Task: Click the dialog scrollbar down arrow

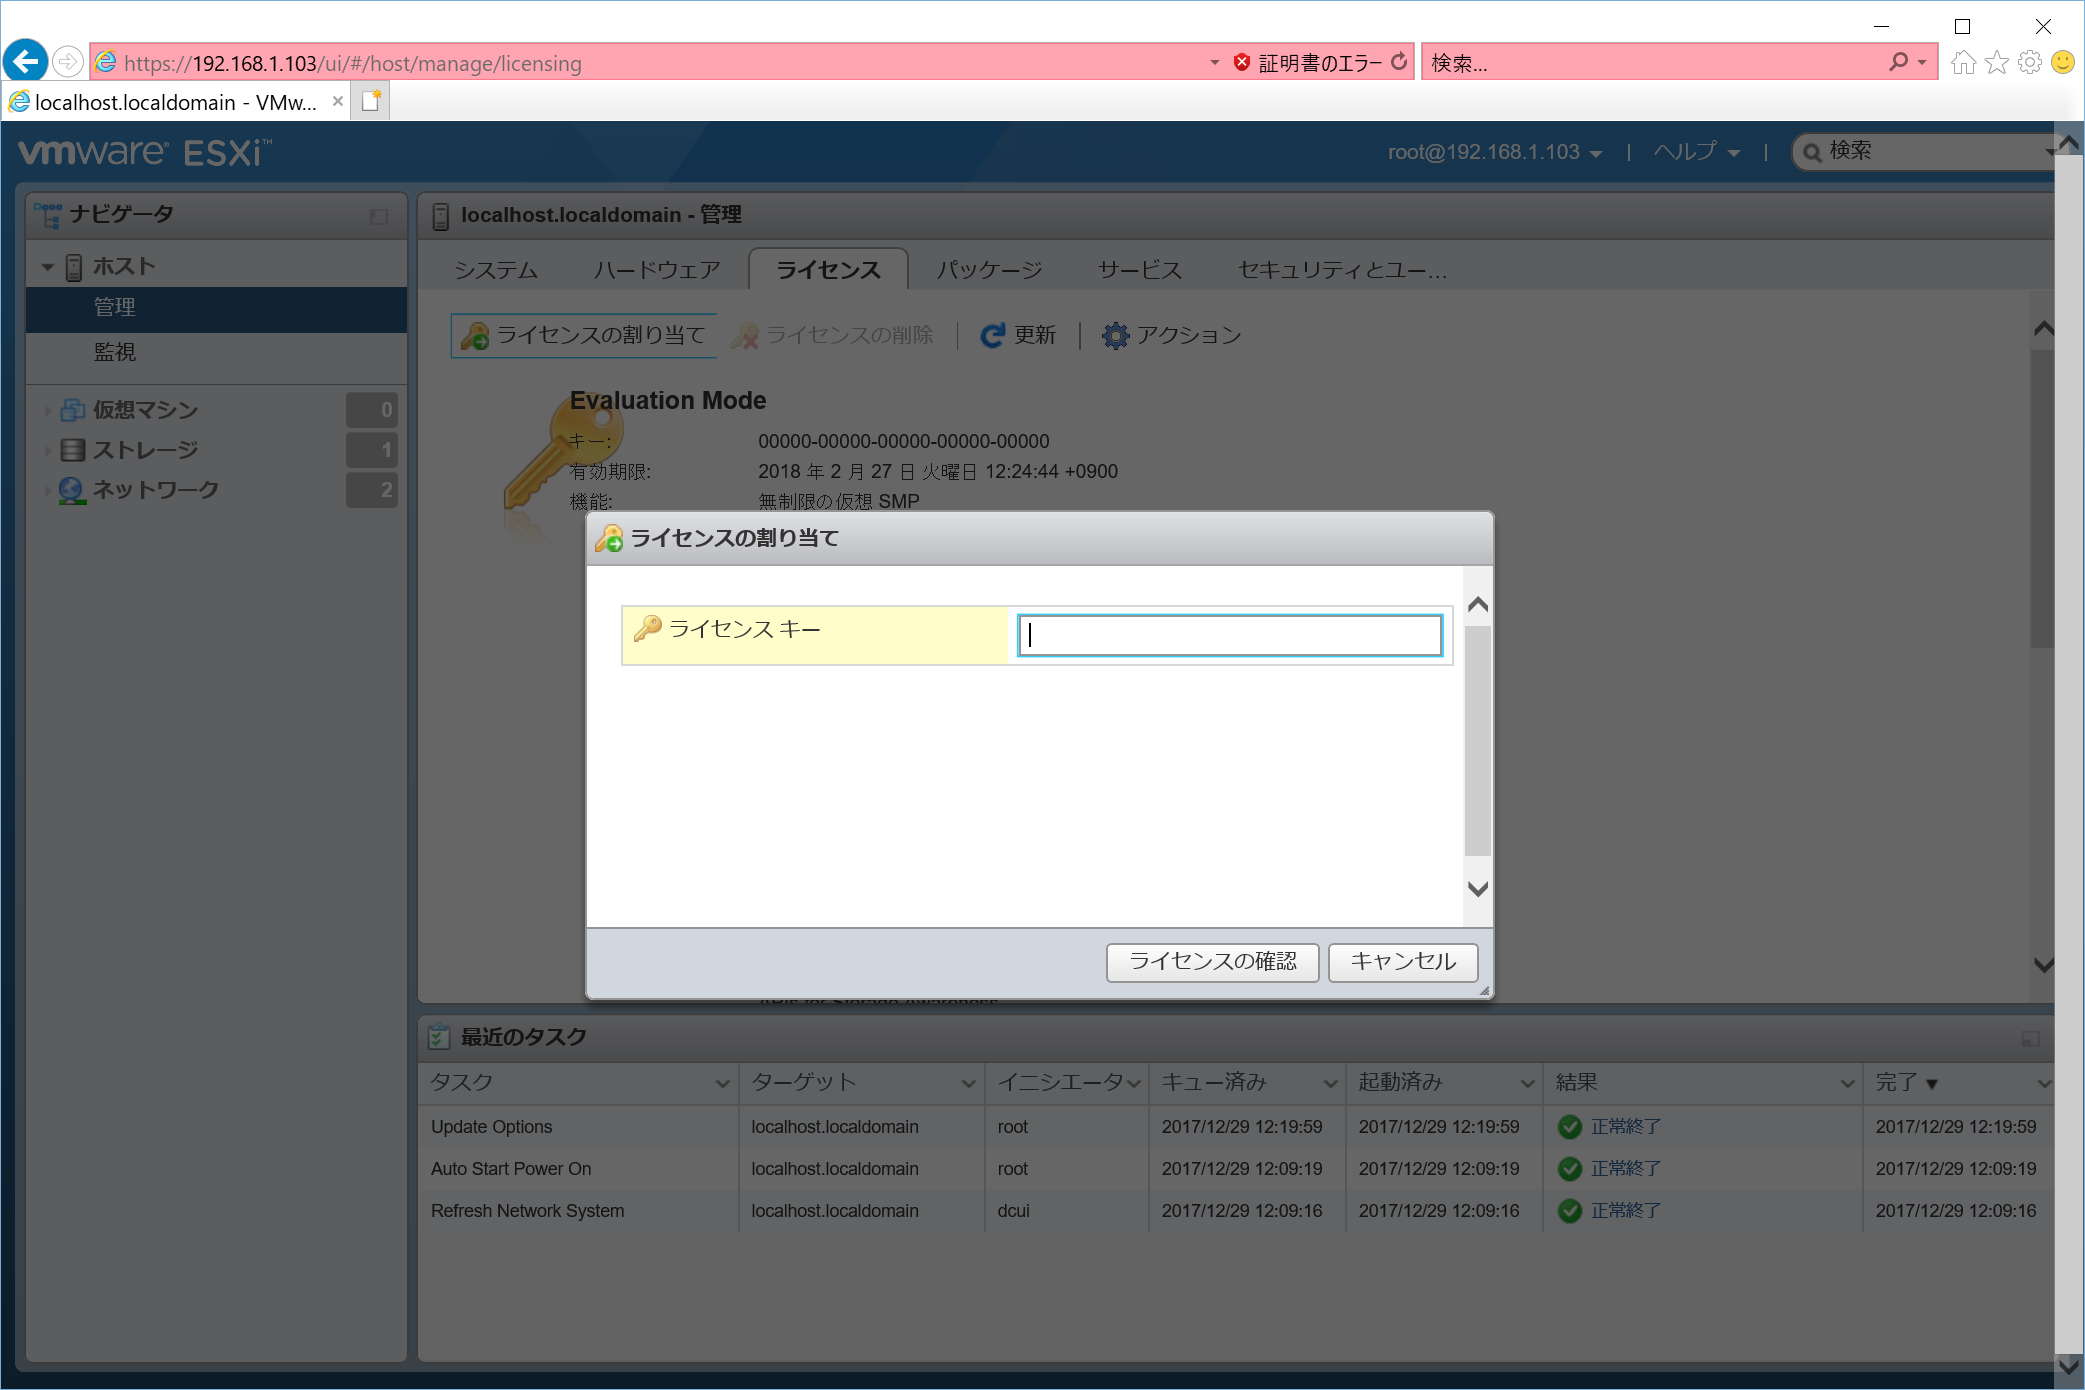Action: (x=1476, y=888)
